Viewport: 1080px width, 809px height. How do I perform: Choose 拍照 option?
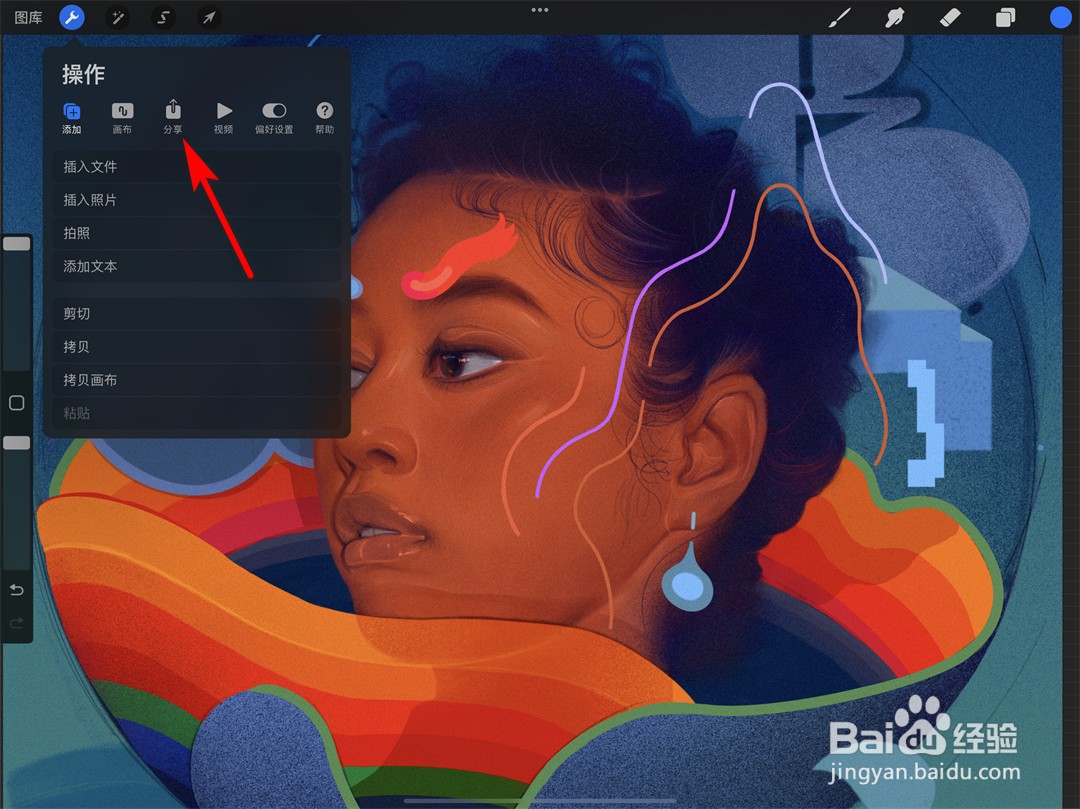tap(197, 233)
